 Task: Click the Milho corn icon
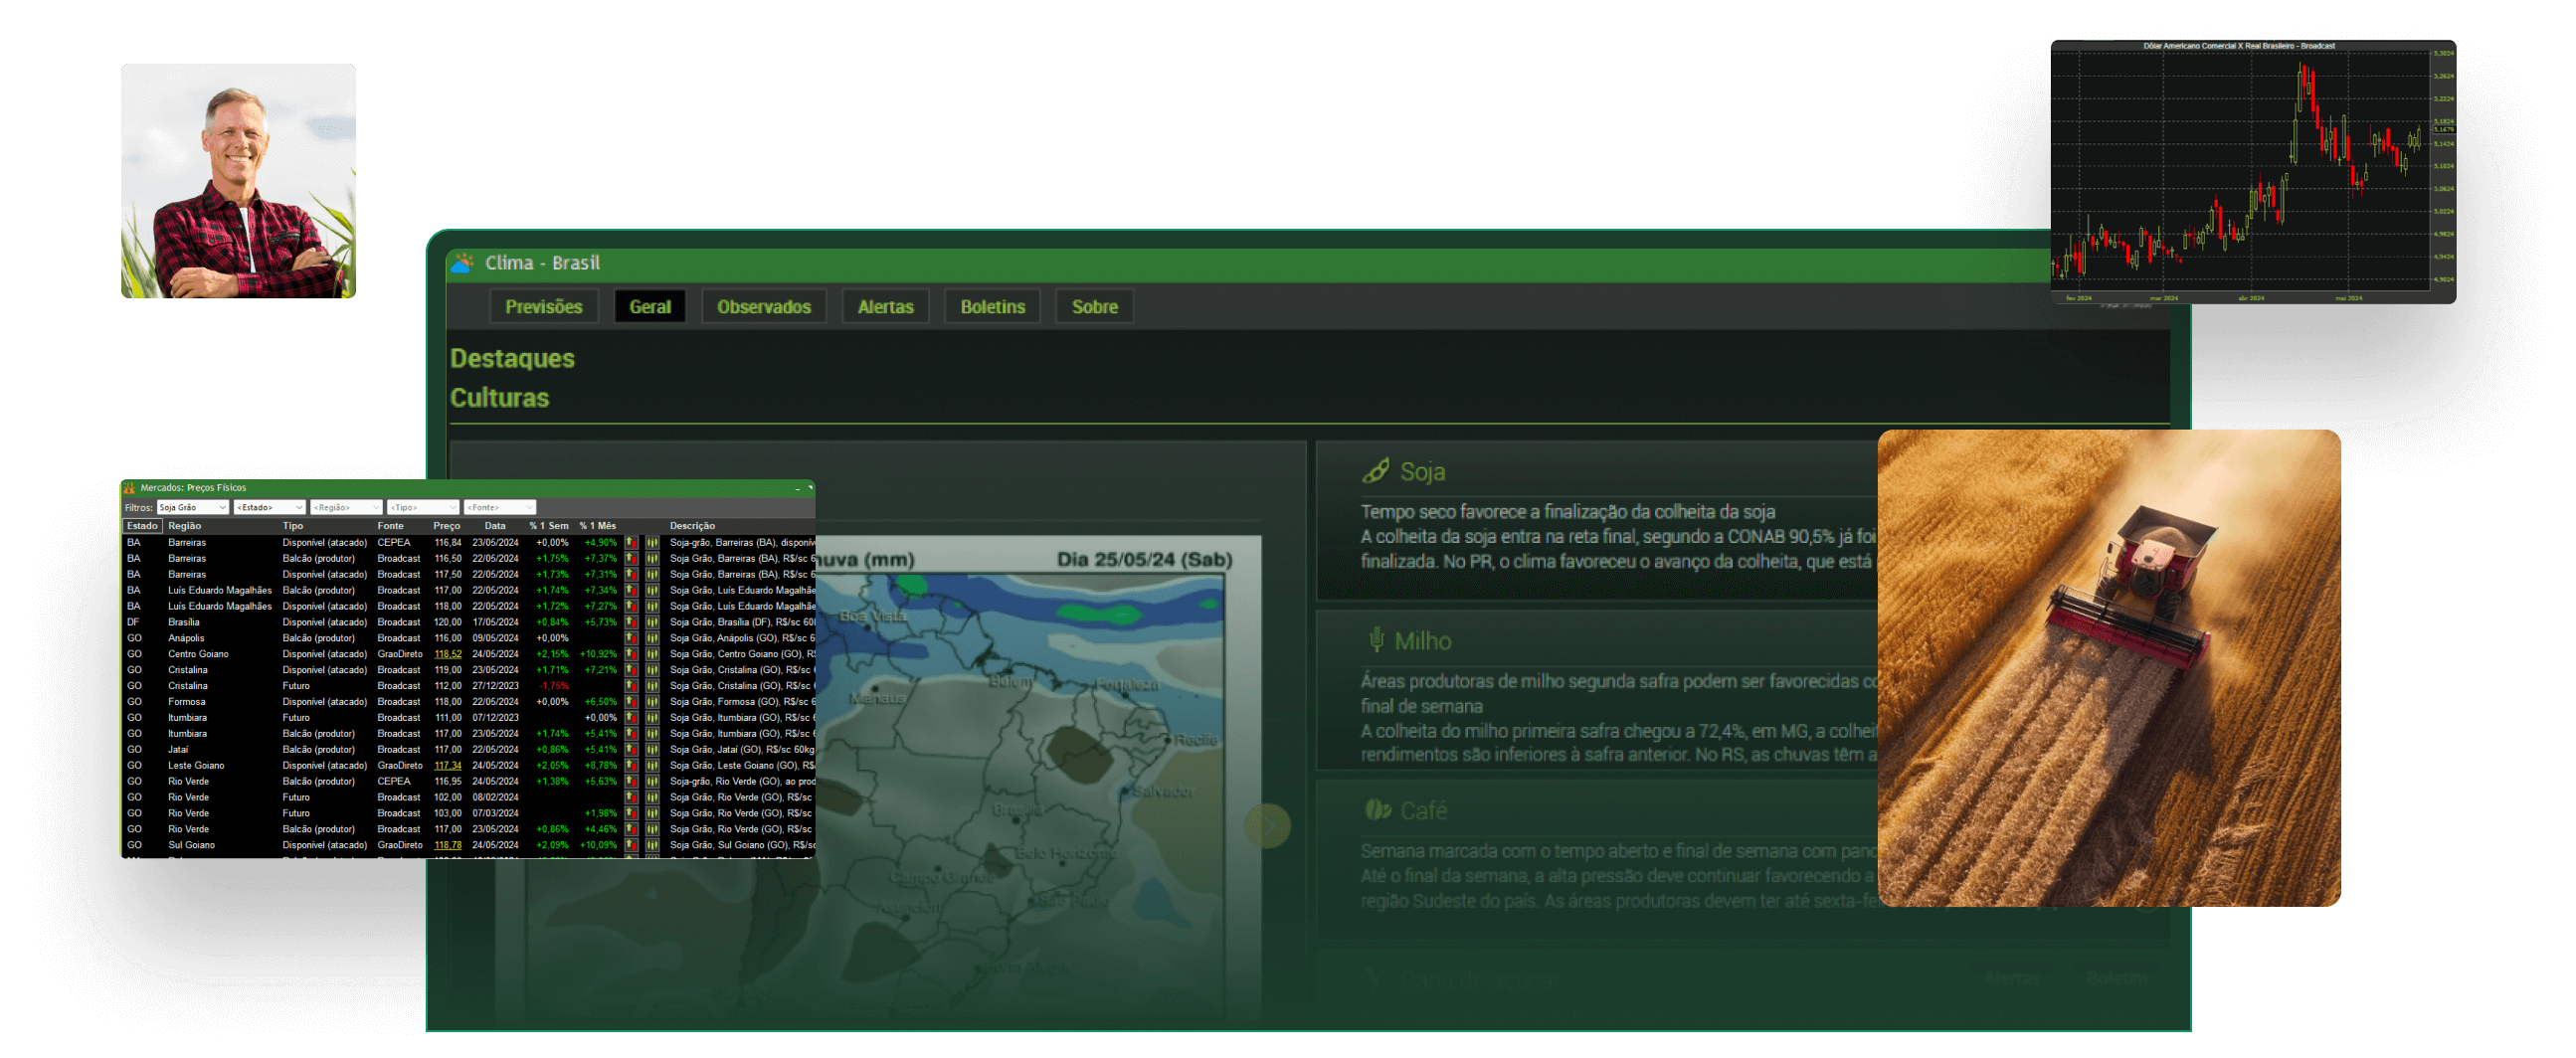tap(1376, 640)
